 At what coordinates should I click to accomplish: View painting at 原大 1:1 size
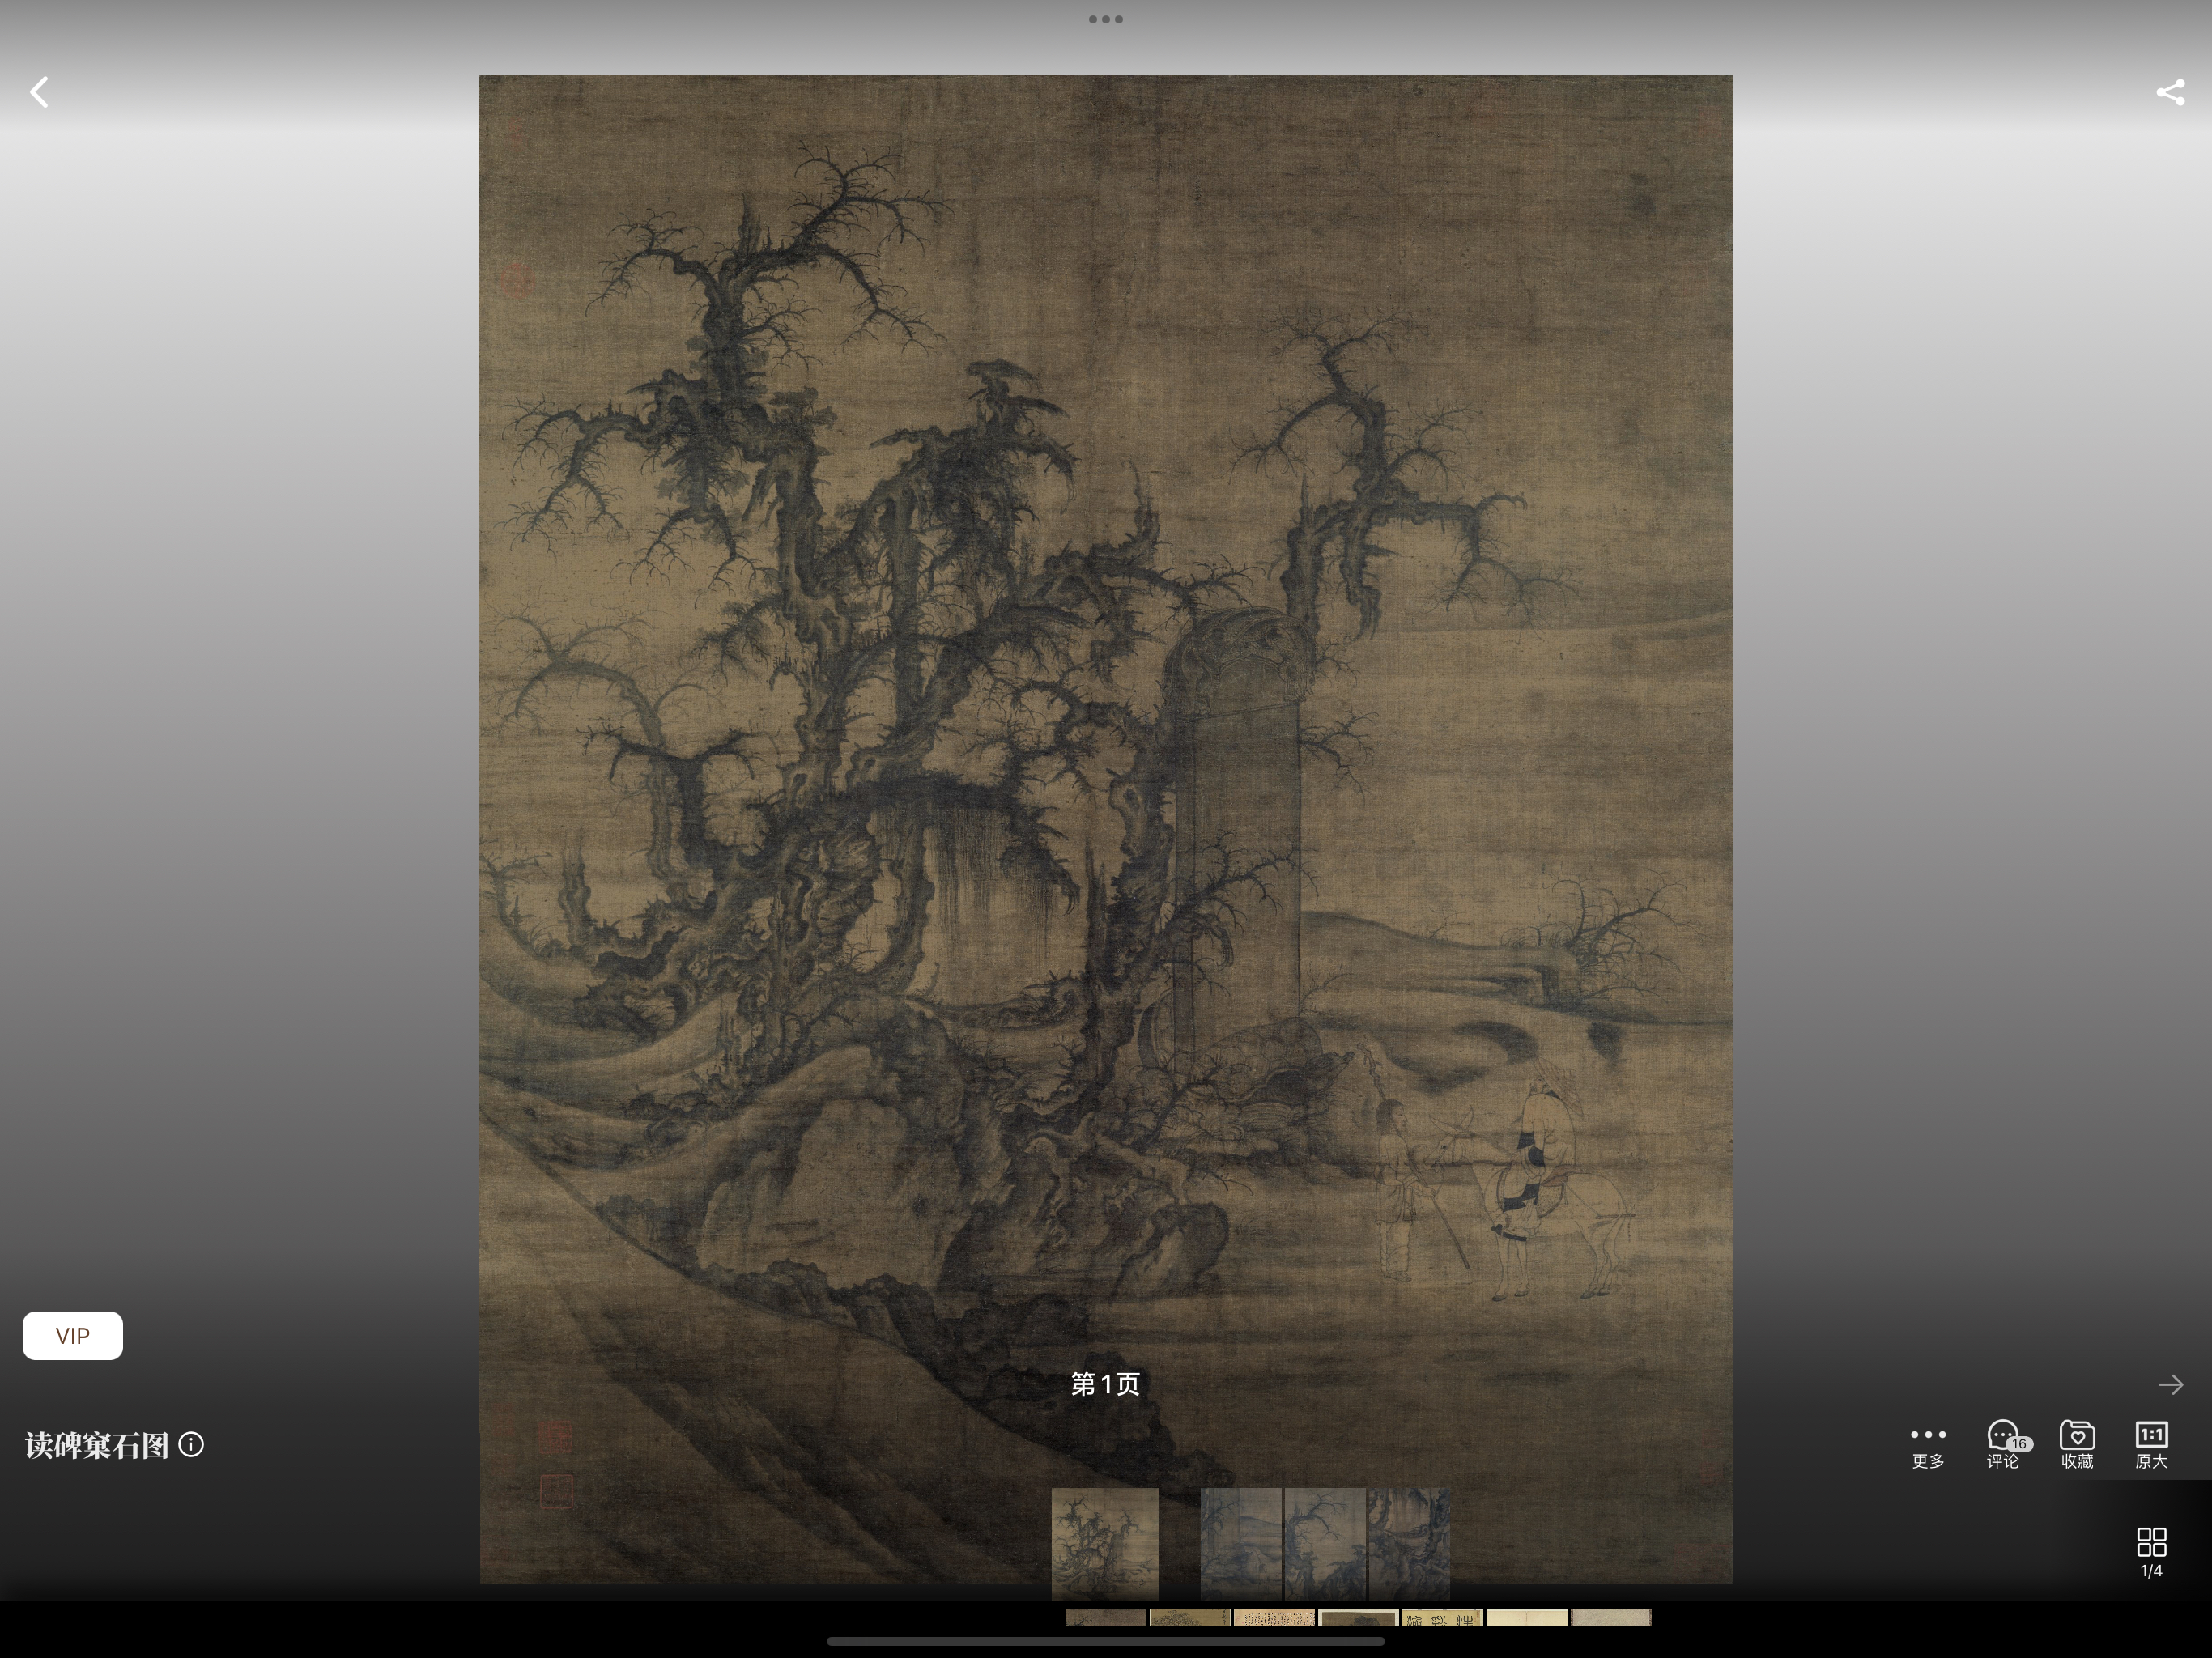coord(2151,1445)
